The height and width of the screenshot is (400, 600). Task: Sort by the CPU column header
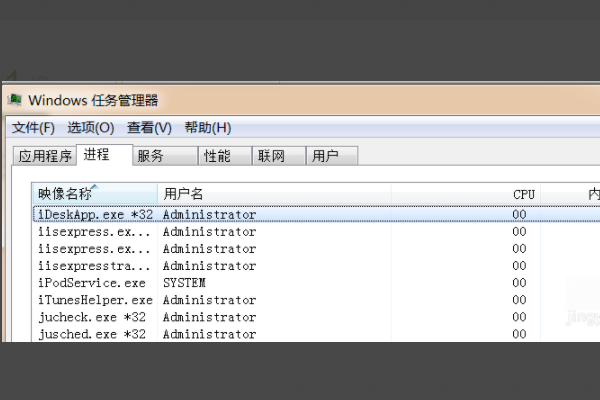coord(524,193)
